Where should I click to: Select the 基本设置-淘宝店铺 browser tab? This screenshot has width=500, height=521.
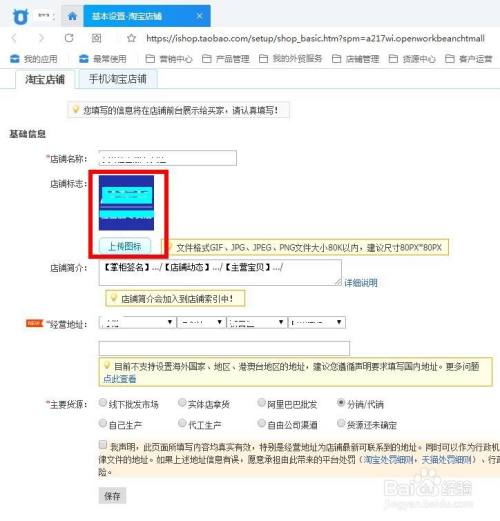[x=147, y=16]
